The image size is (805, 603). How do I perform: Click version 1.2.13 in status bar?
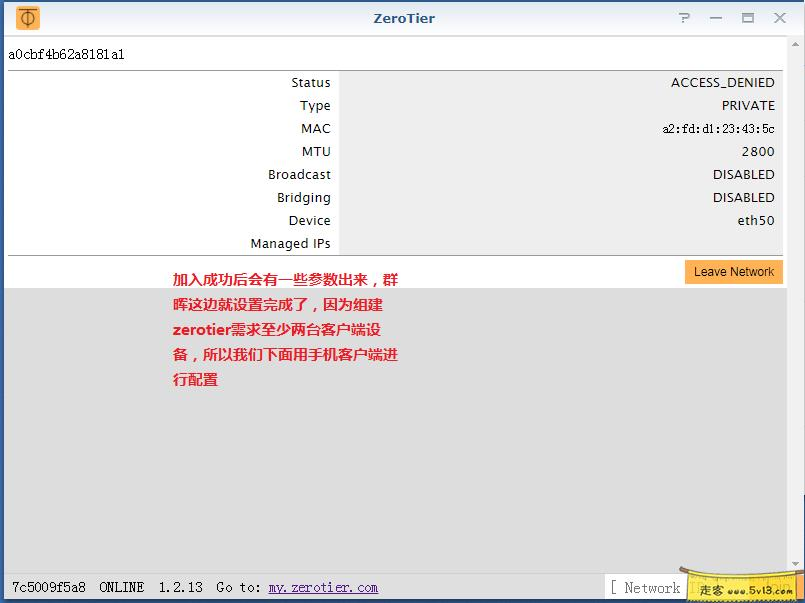tap(181, 587)
